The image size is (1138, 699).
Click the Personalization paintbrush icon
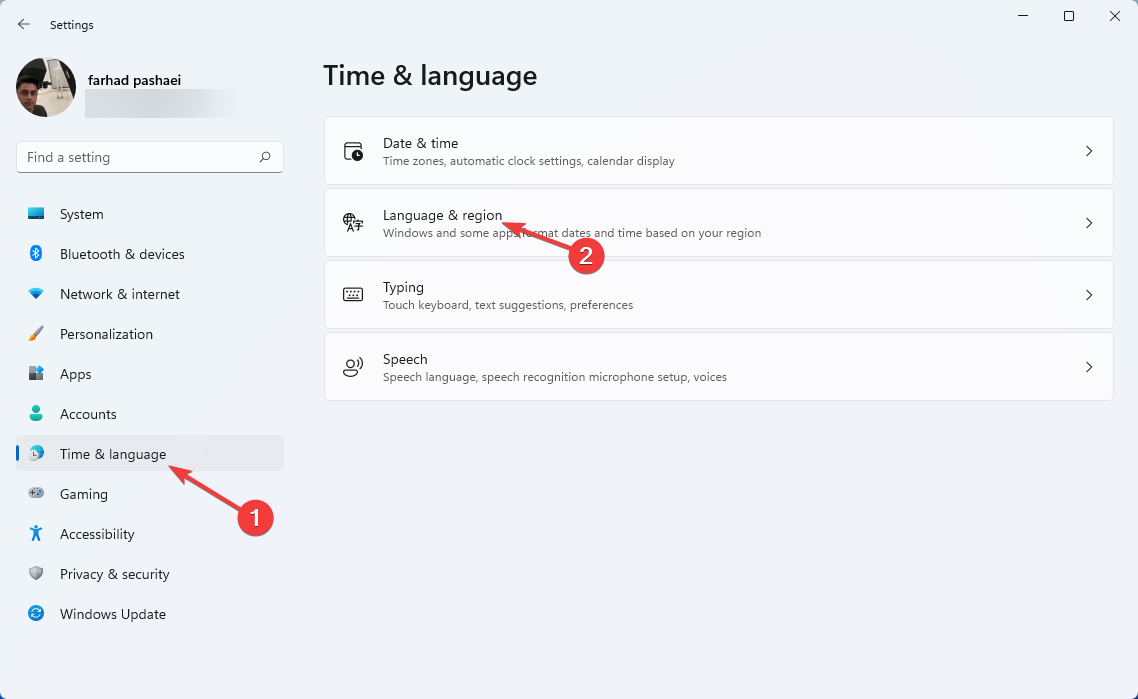(36, 334)
